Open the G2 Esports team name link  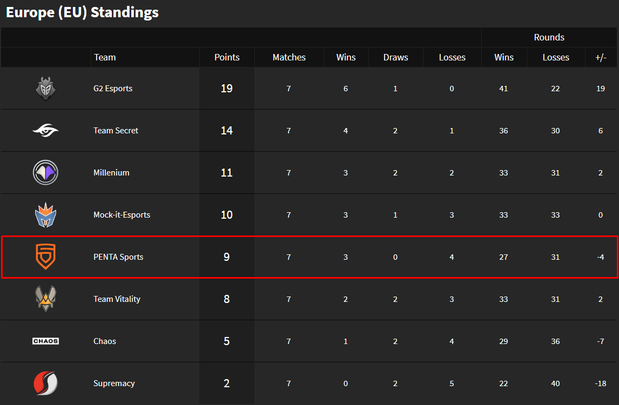click(x=113, y=88)
